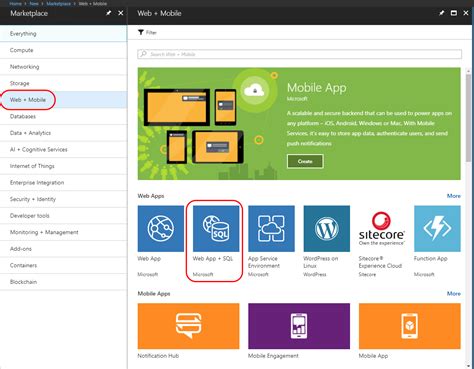The width and height of the screenshot is (474, 369).
Task: Open Internet of Things category
Action: pyautogui.click(x=64, y=166)
